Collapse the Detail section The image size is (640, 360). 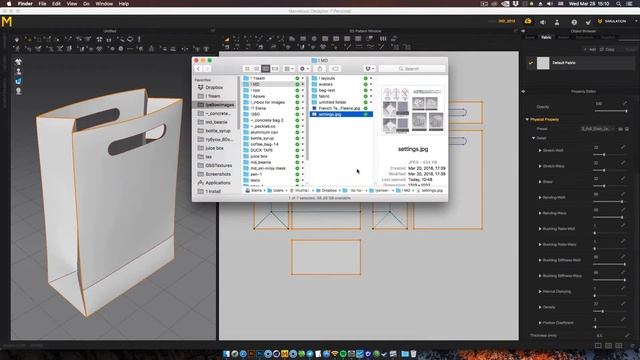533,138
